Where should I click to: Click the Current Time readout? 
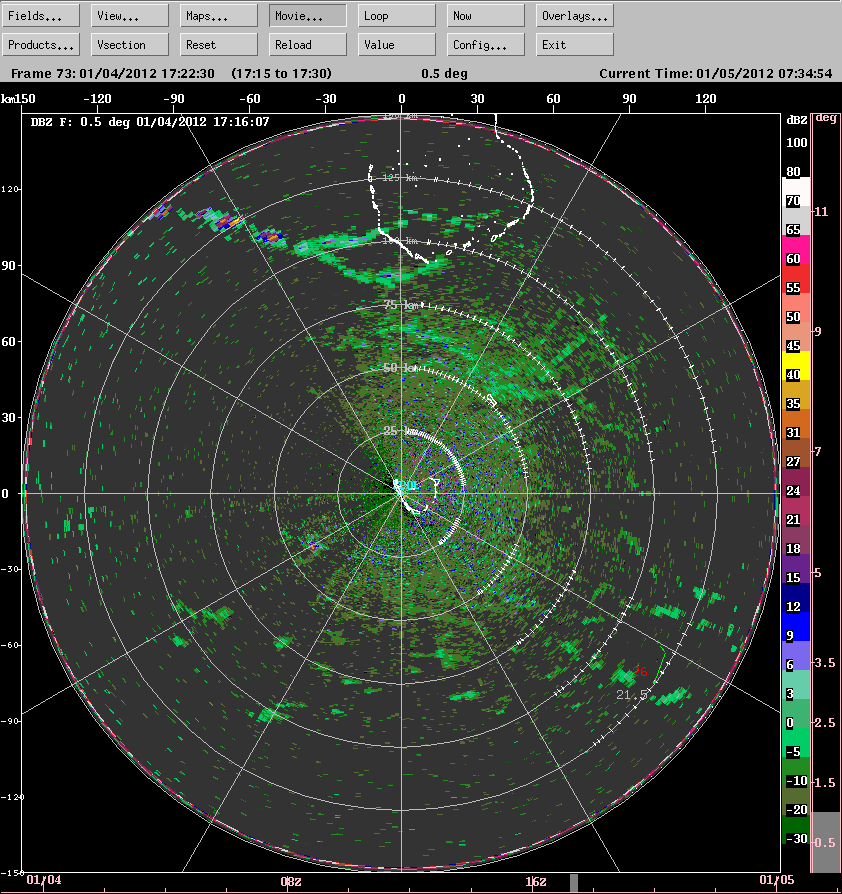click(715, 74)
